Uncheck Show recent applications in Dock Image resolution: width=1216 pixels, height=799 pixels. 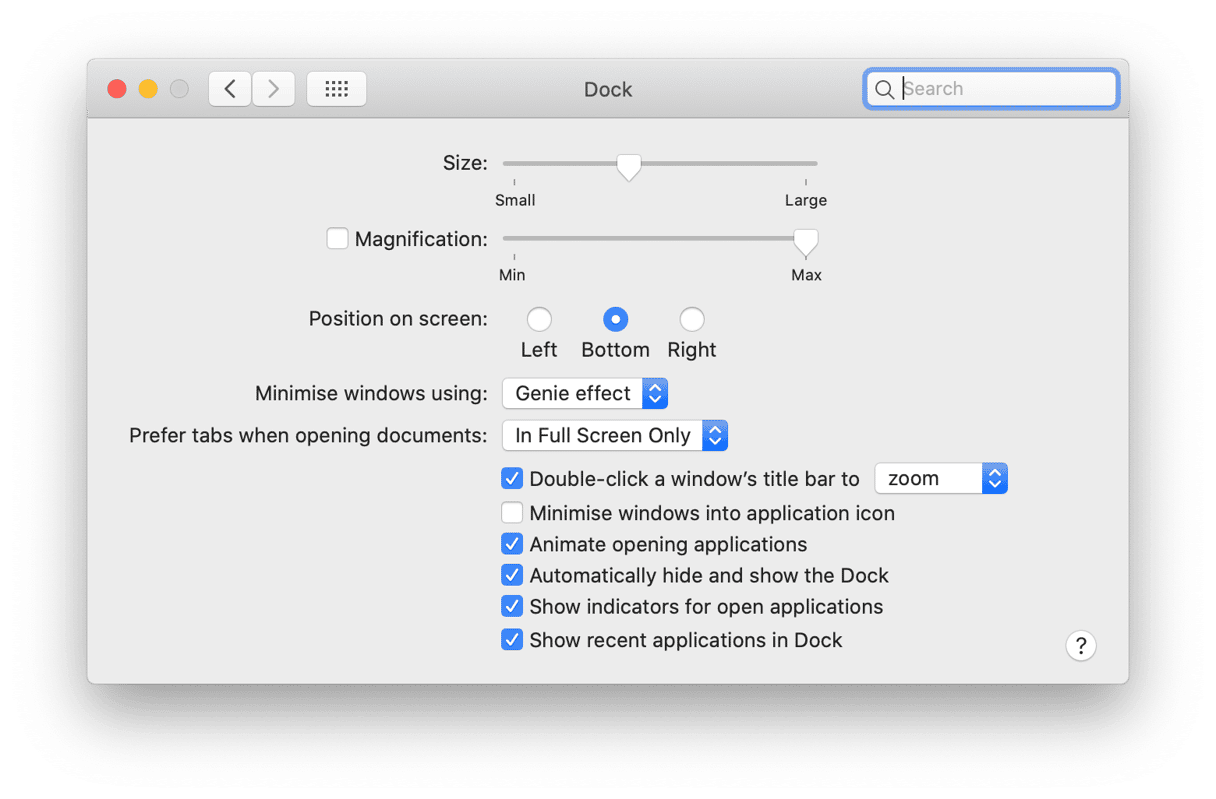click(x=512, y=640)
